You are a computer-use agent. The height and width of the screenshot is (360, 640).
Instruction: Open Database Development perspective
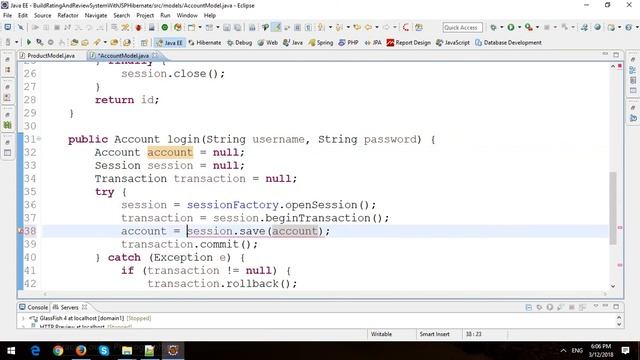(508, 42)
